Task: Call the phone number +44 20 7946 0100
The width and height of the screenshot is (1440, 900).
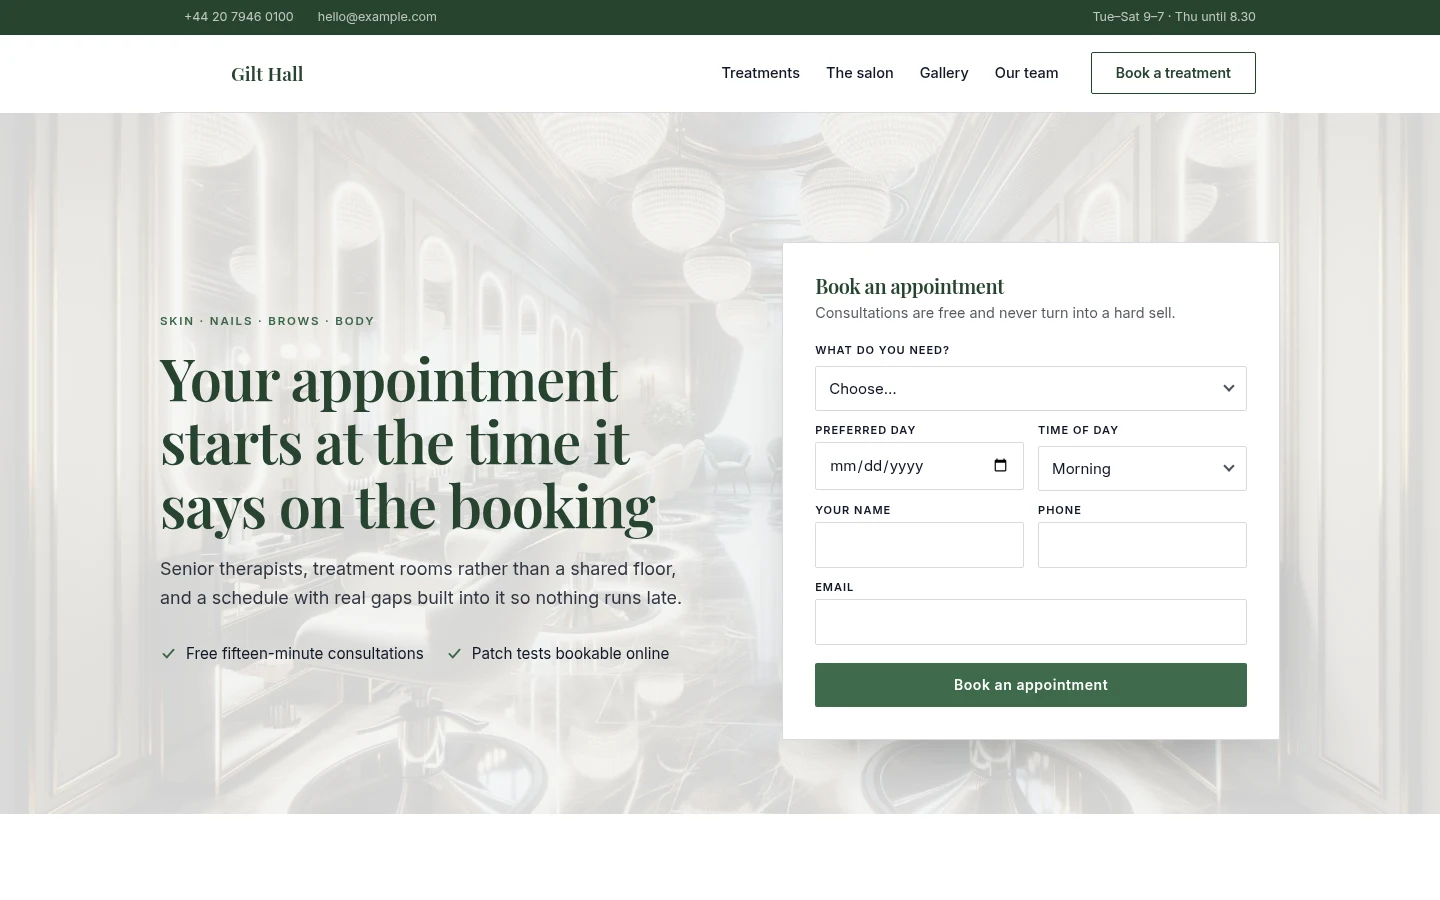Action: coord(238,17)
